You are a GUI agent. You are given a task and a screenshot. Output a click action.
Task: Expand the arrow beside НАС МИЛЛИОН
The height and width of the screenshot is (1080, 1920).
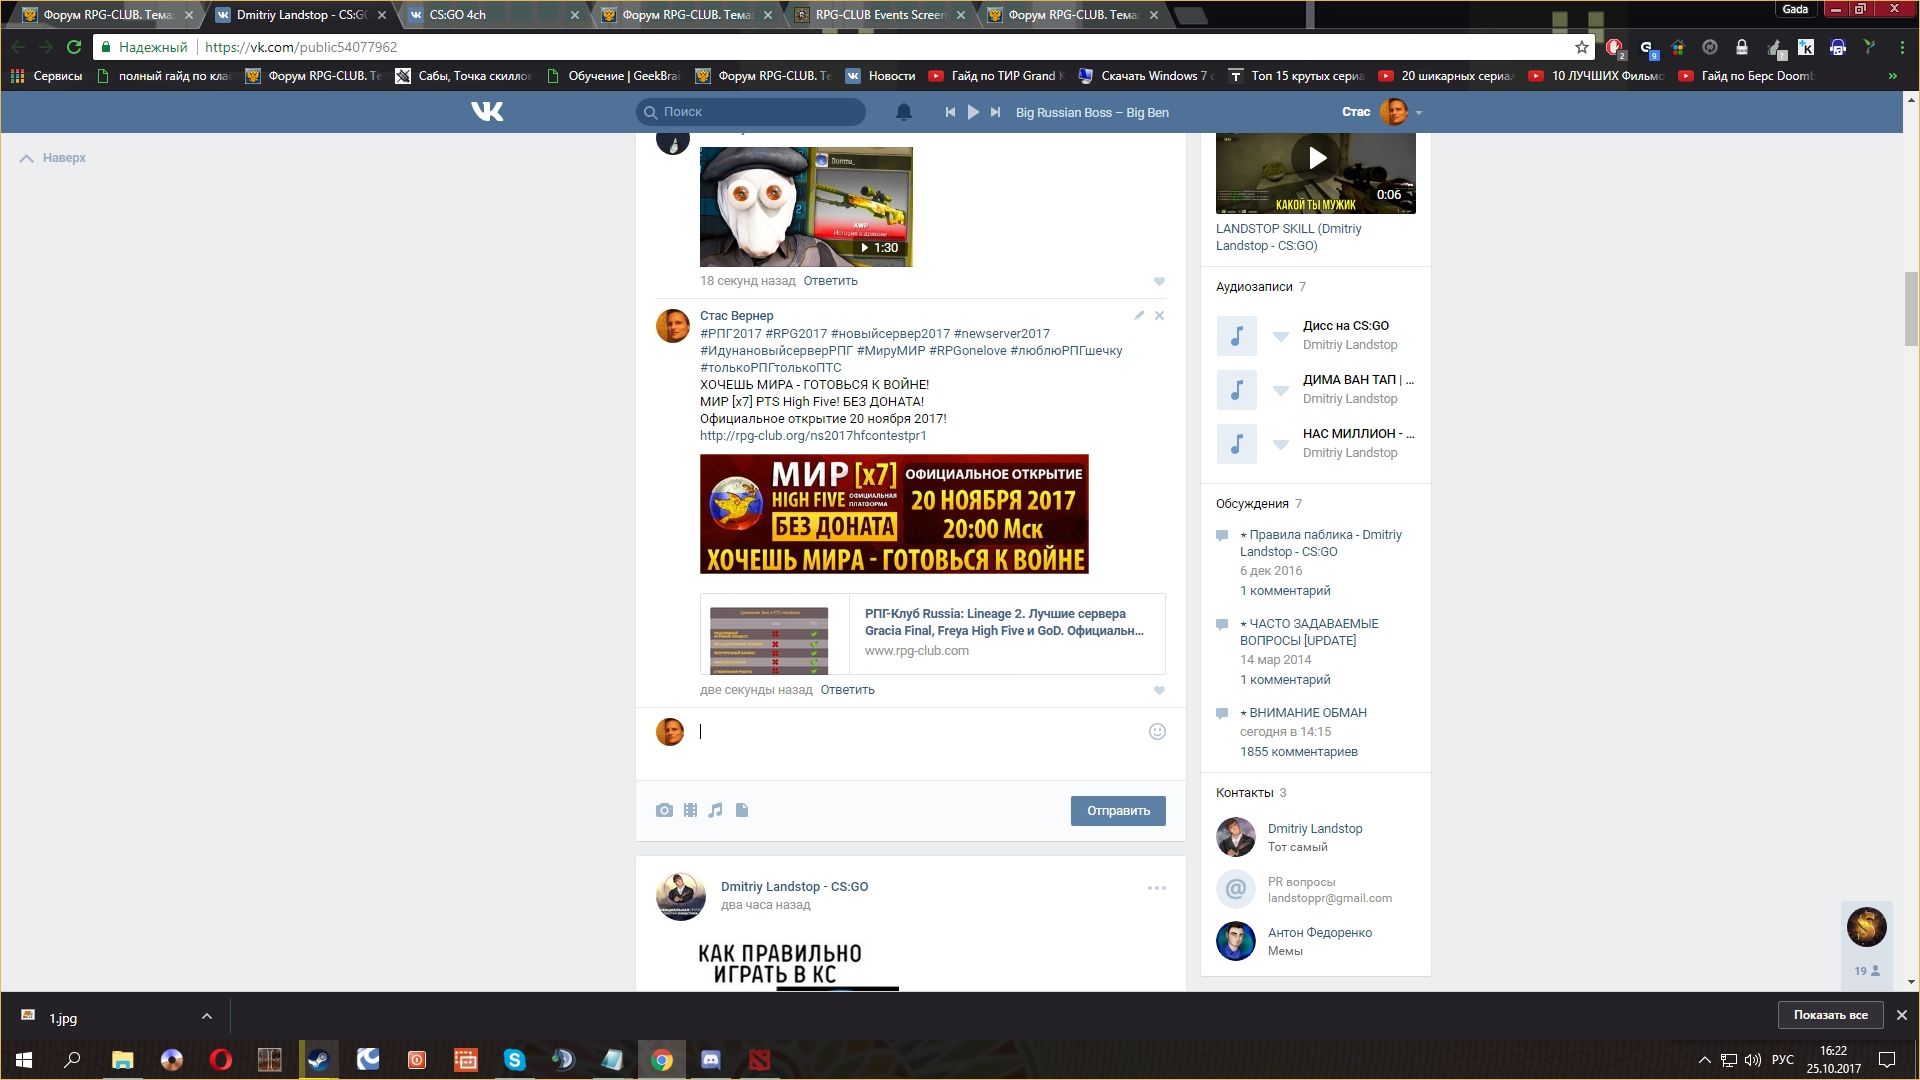[x=1280, y=445]
